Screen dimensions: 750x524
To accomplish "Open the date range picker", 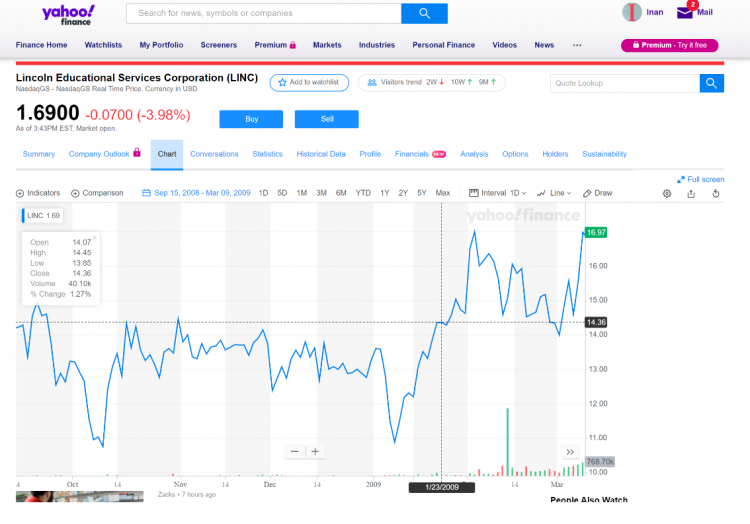I will pos(200,193).
